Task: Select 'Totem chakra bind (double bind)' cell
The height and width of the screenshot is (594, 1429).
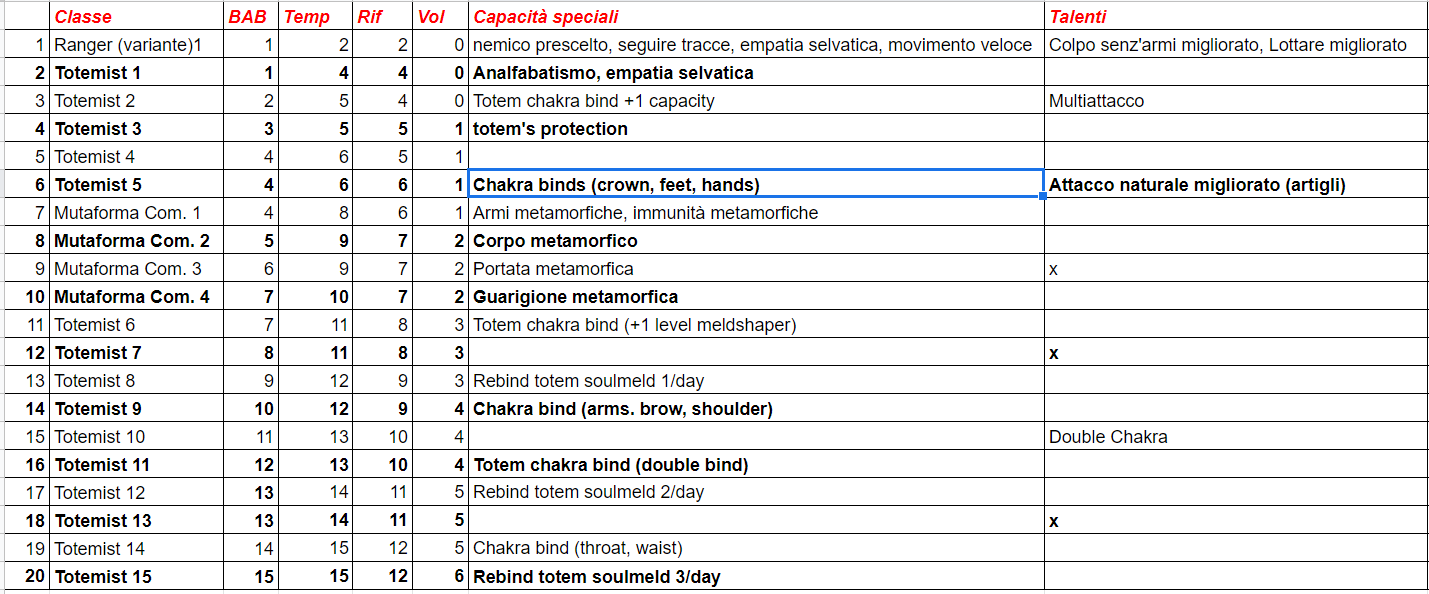Action: coord(757,465)
